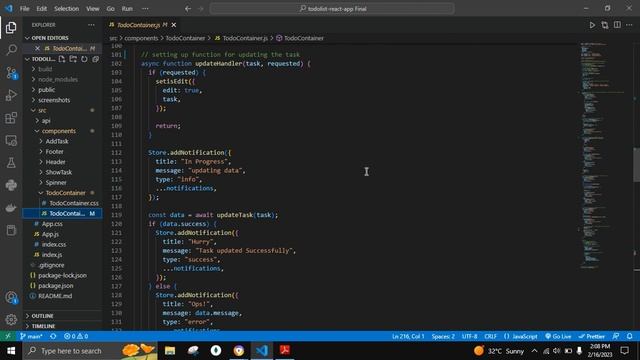Click the main branch indicator in status bar
The width and height of the screenshot is (640, 360).
click(31, 336)
